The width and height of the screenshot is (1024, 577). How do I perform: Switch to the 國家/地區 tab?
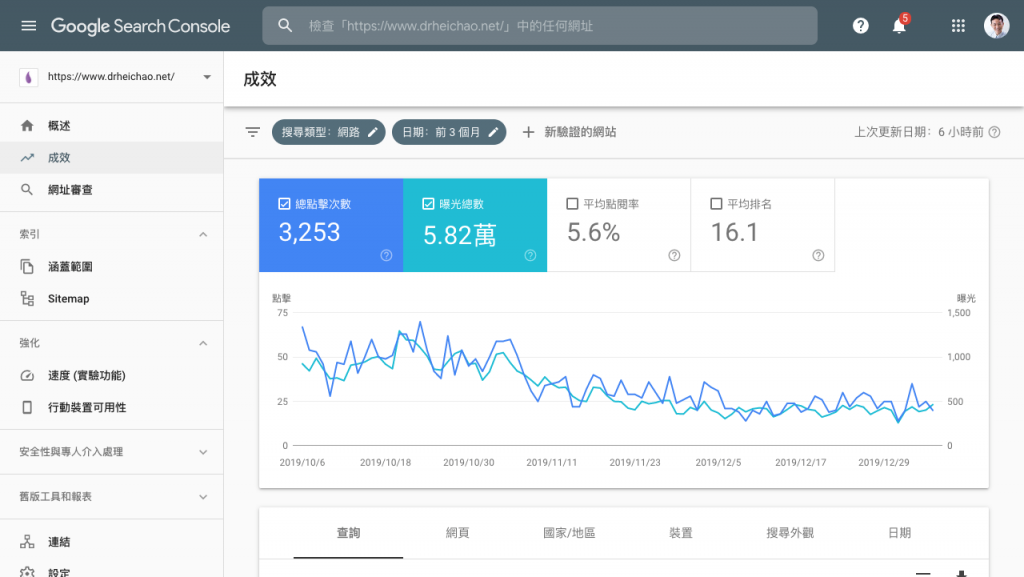point(569,533)
